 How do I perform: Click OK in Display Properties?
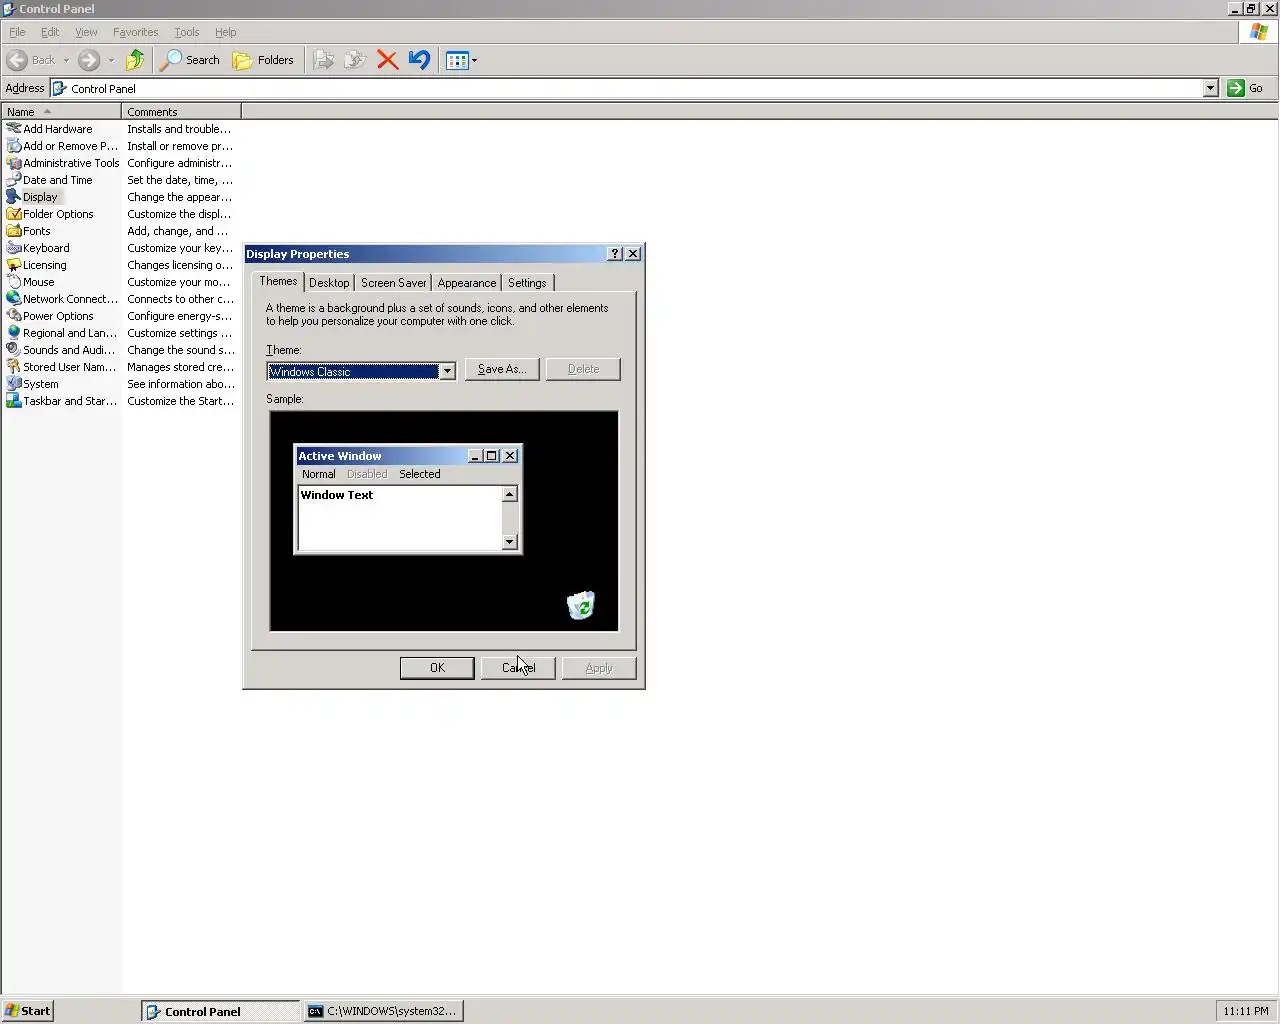pyautogui.click(x=437, y=668)
